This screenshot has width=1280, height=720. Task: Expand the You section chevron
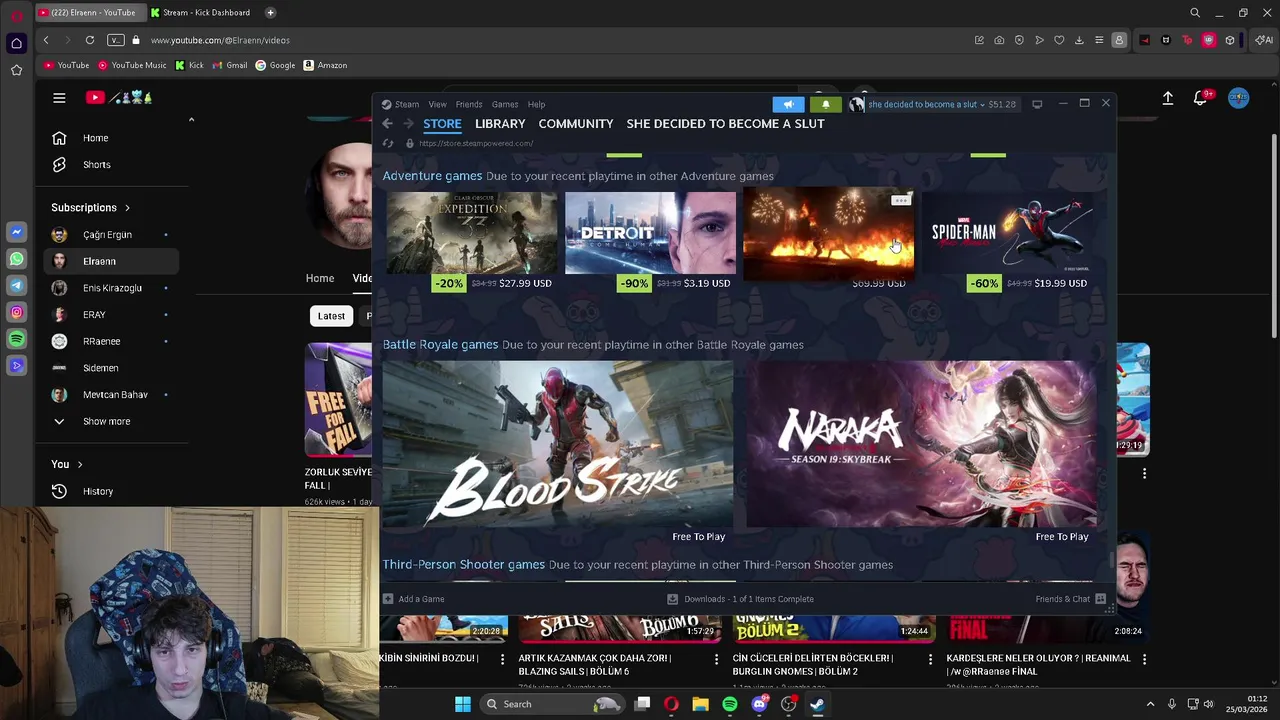point(80,464)
